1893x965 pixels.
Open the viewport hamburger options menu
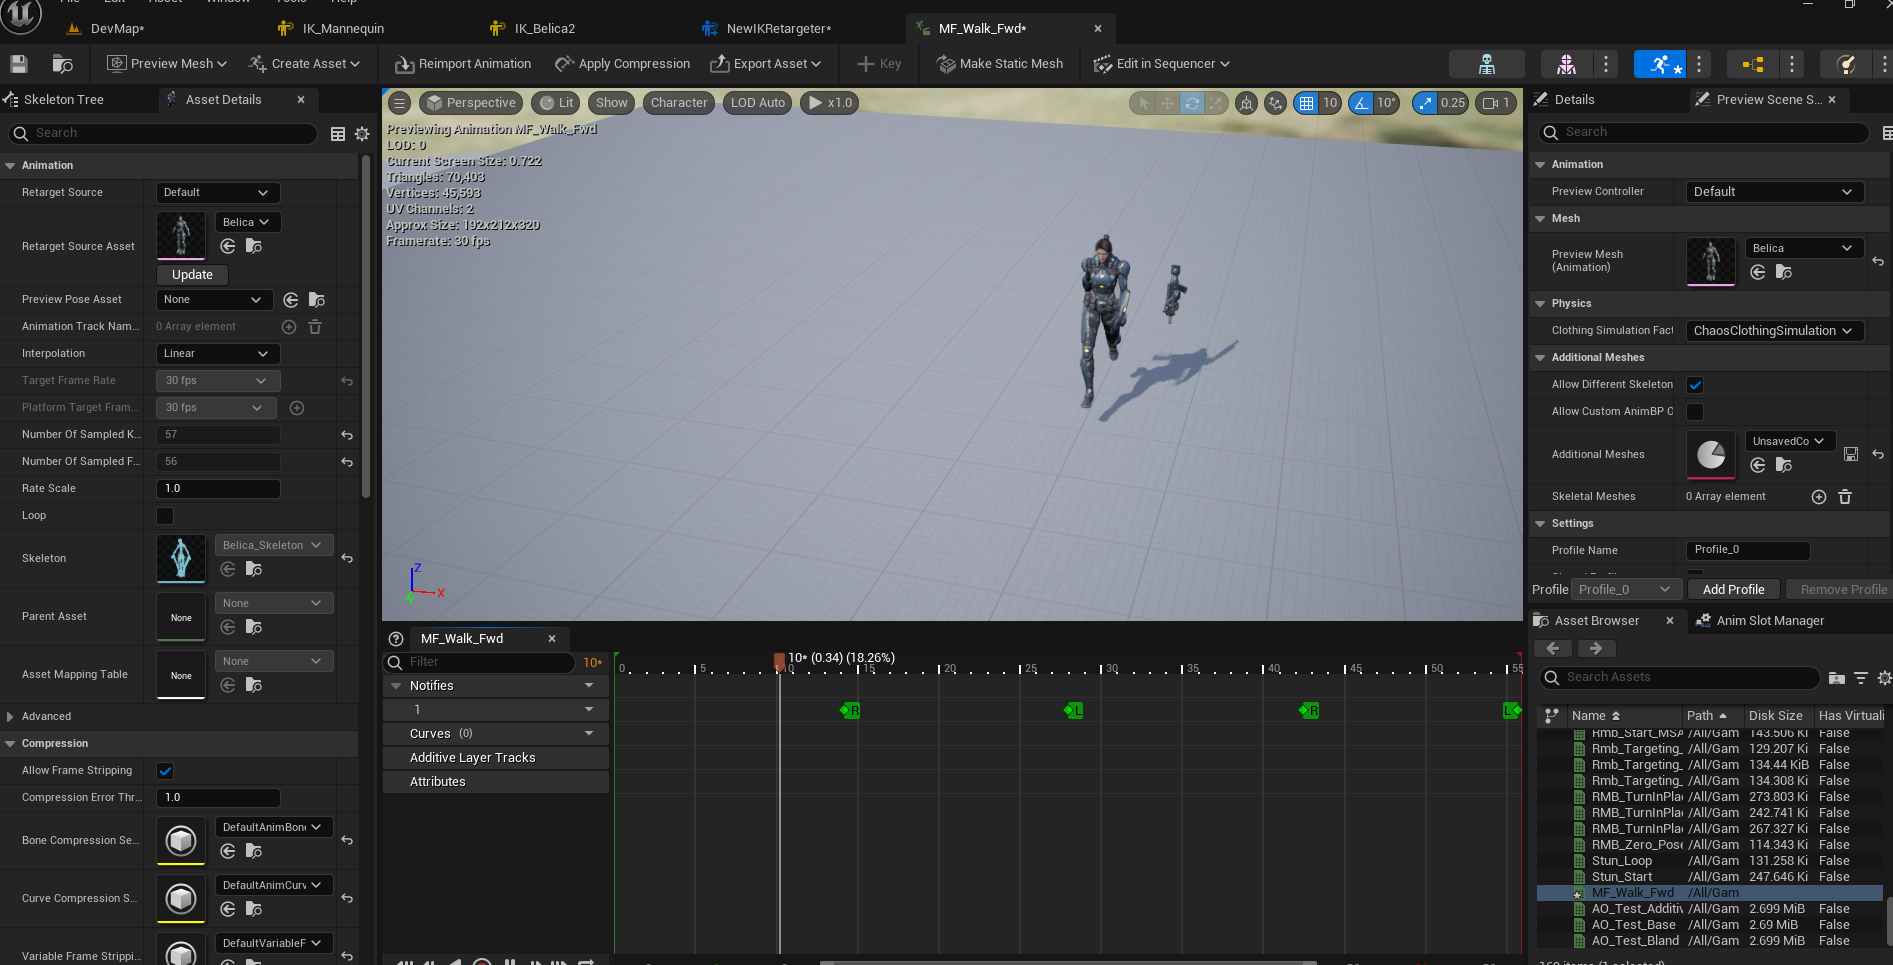pyautogui.click(x=399, y=103)
